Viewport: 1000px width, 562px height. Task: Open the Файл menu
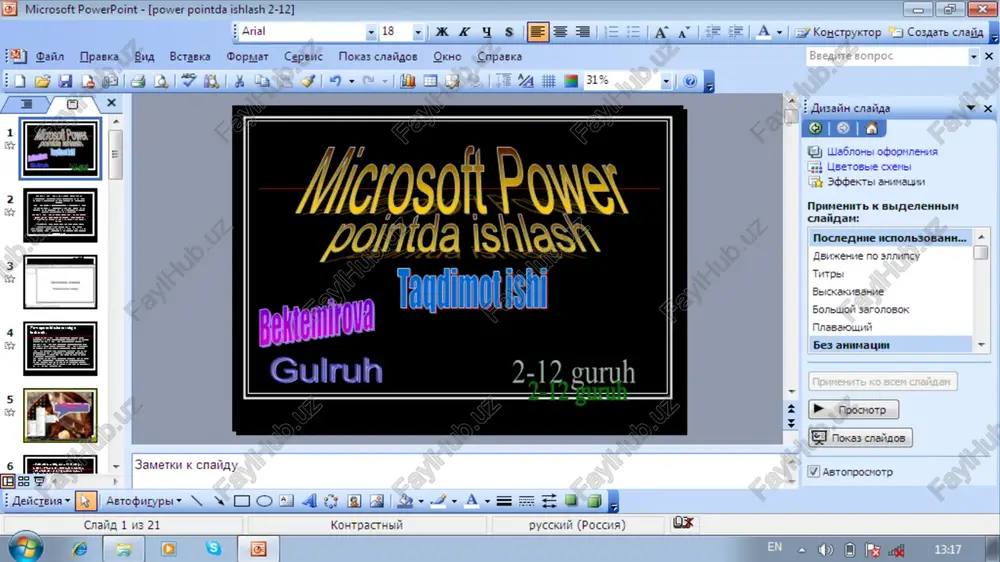click(x=49, y=56)
